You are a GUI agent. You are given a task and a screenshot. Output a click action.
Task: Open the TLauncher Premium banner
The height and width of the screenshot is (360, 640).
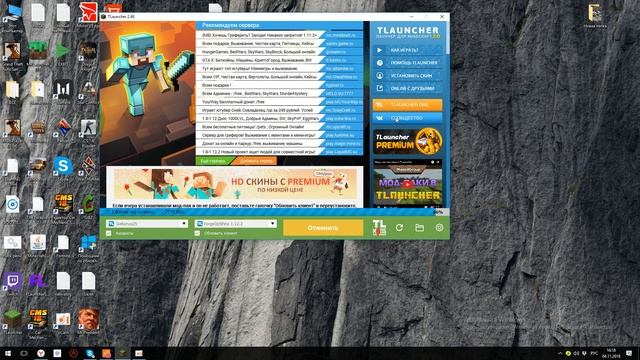coord(407,141)
